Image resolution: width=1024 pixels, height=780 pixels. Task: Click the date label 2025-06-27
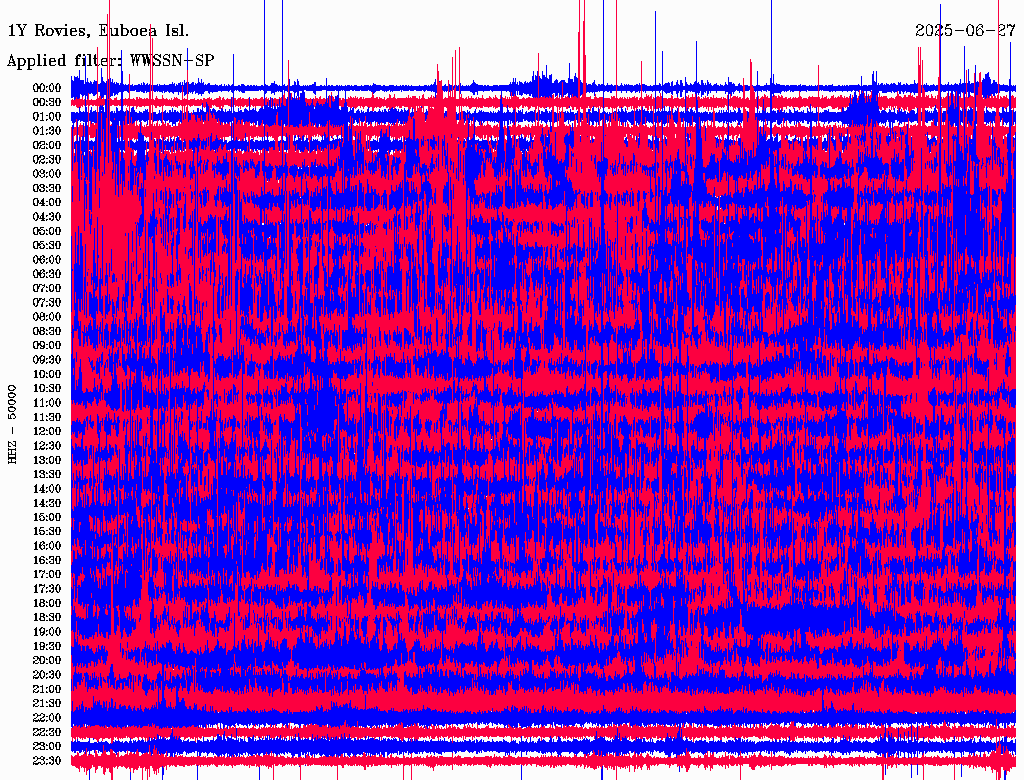[x=965, y=30]
